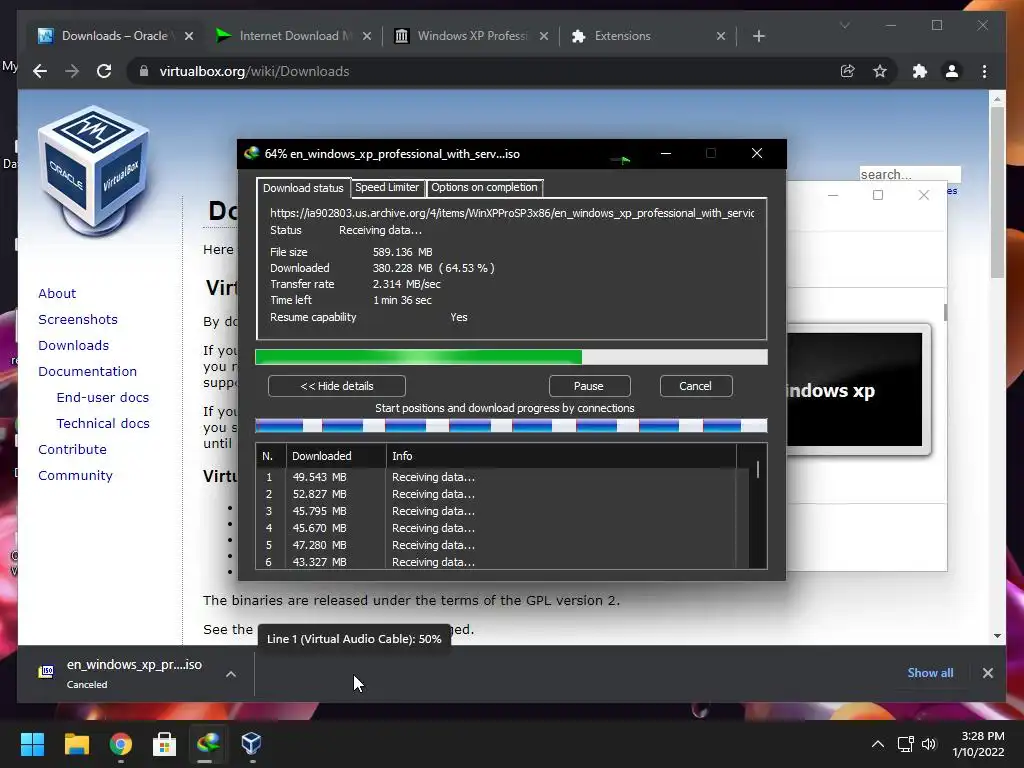Click the virtualbox.org address bar
The image size is (1024, 768).
pyautogui.click(x=483, y=71)
